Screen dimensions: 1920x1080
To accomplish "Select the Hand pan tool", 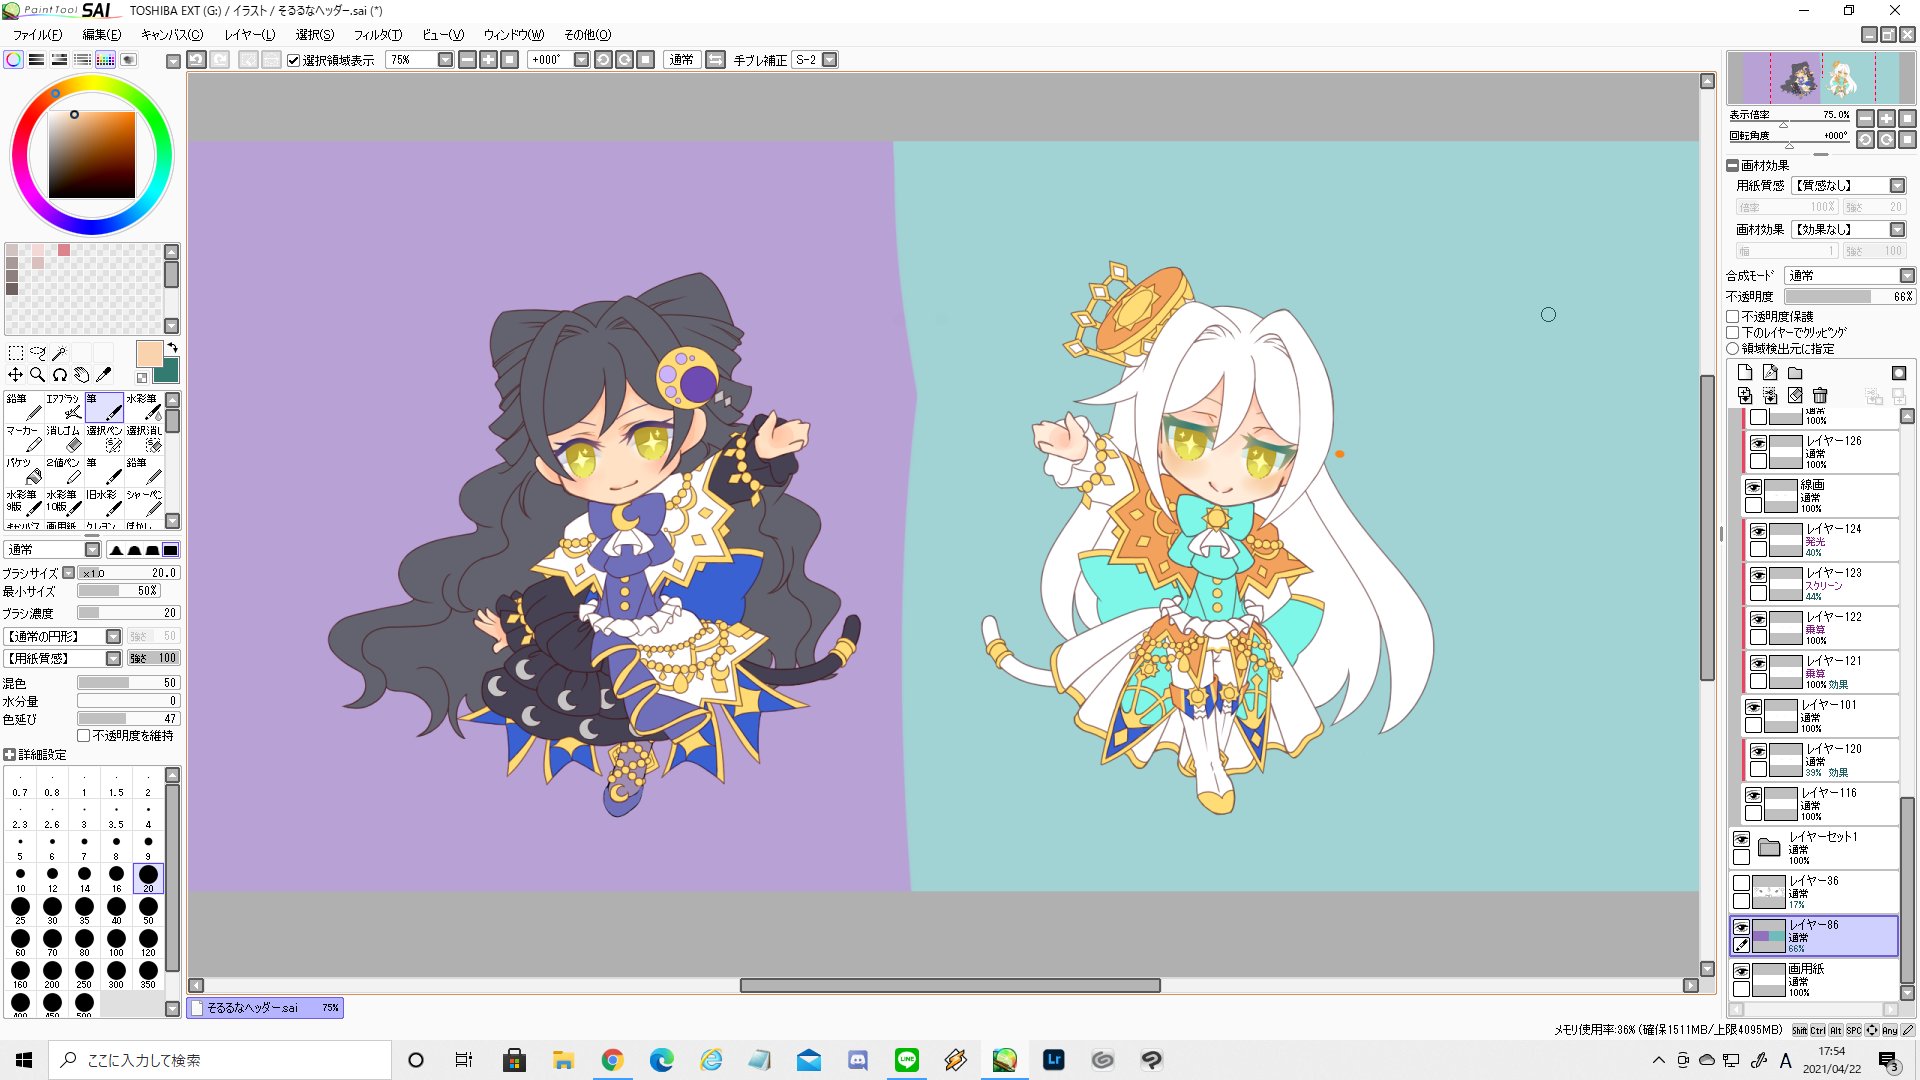I will pos(82,375).
